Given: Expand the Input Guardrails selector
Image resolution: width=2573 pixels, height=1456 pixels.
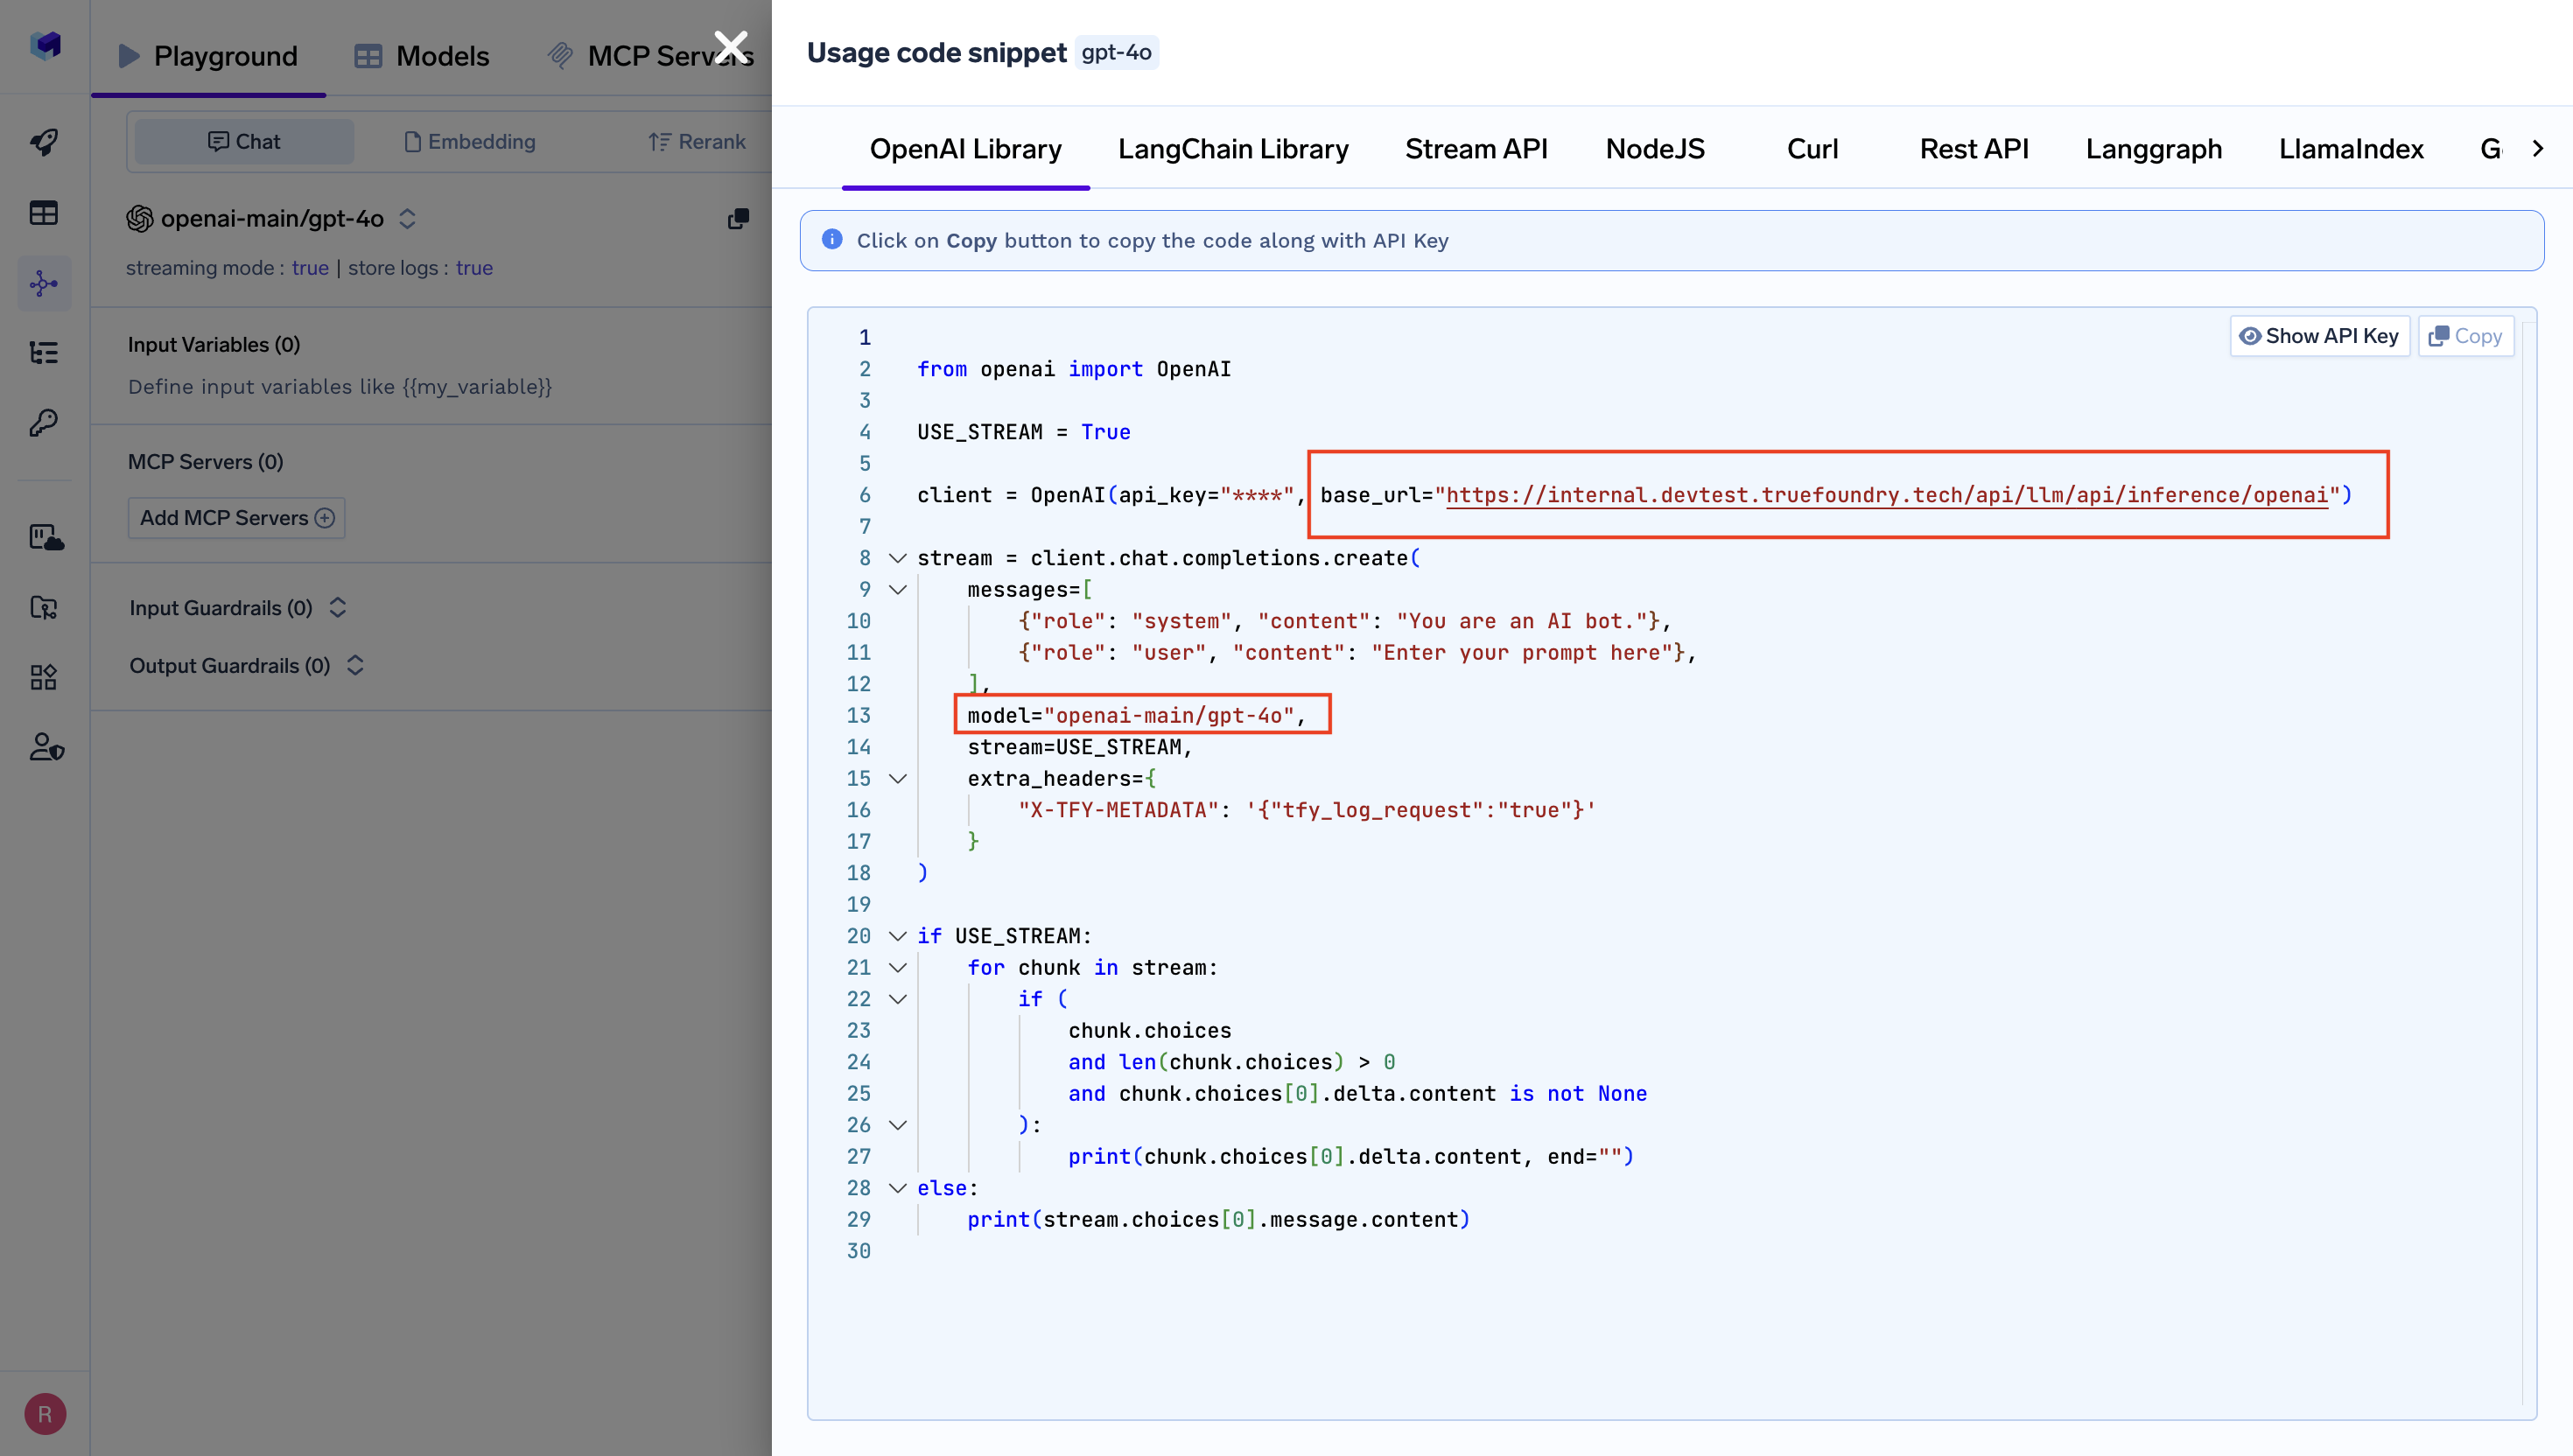Looking at the screenshot, I should [338, 608].
